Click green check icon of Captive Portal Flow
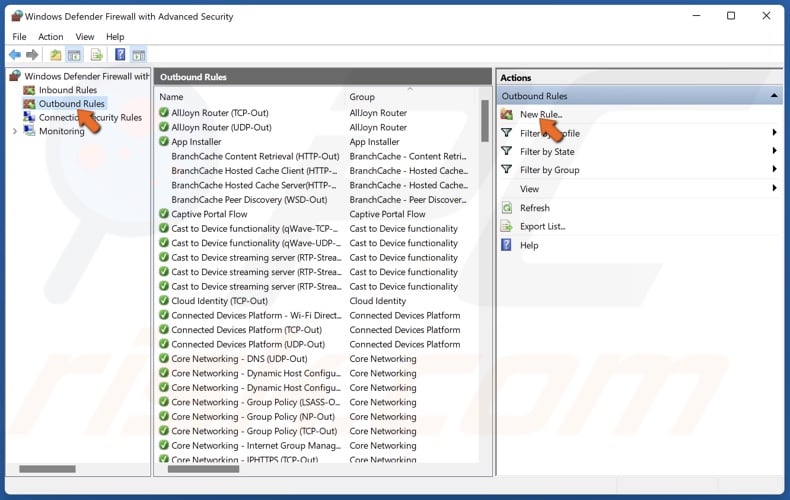 click(164, 214)
